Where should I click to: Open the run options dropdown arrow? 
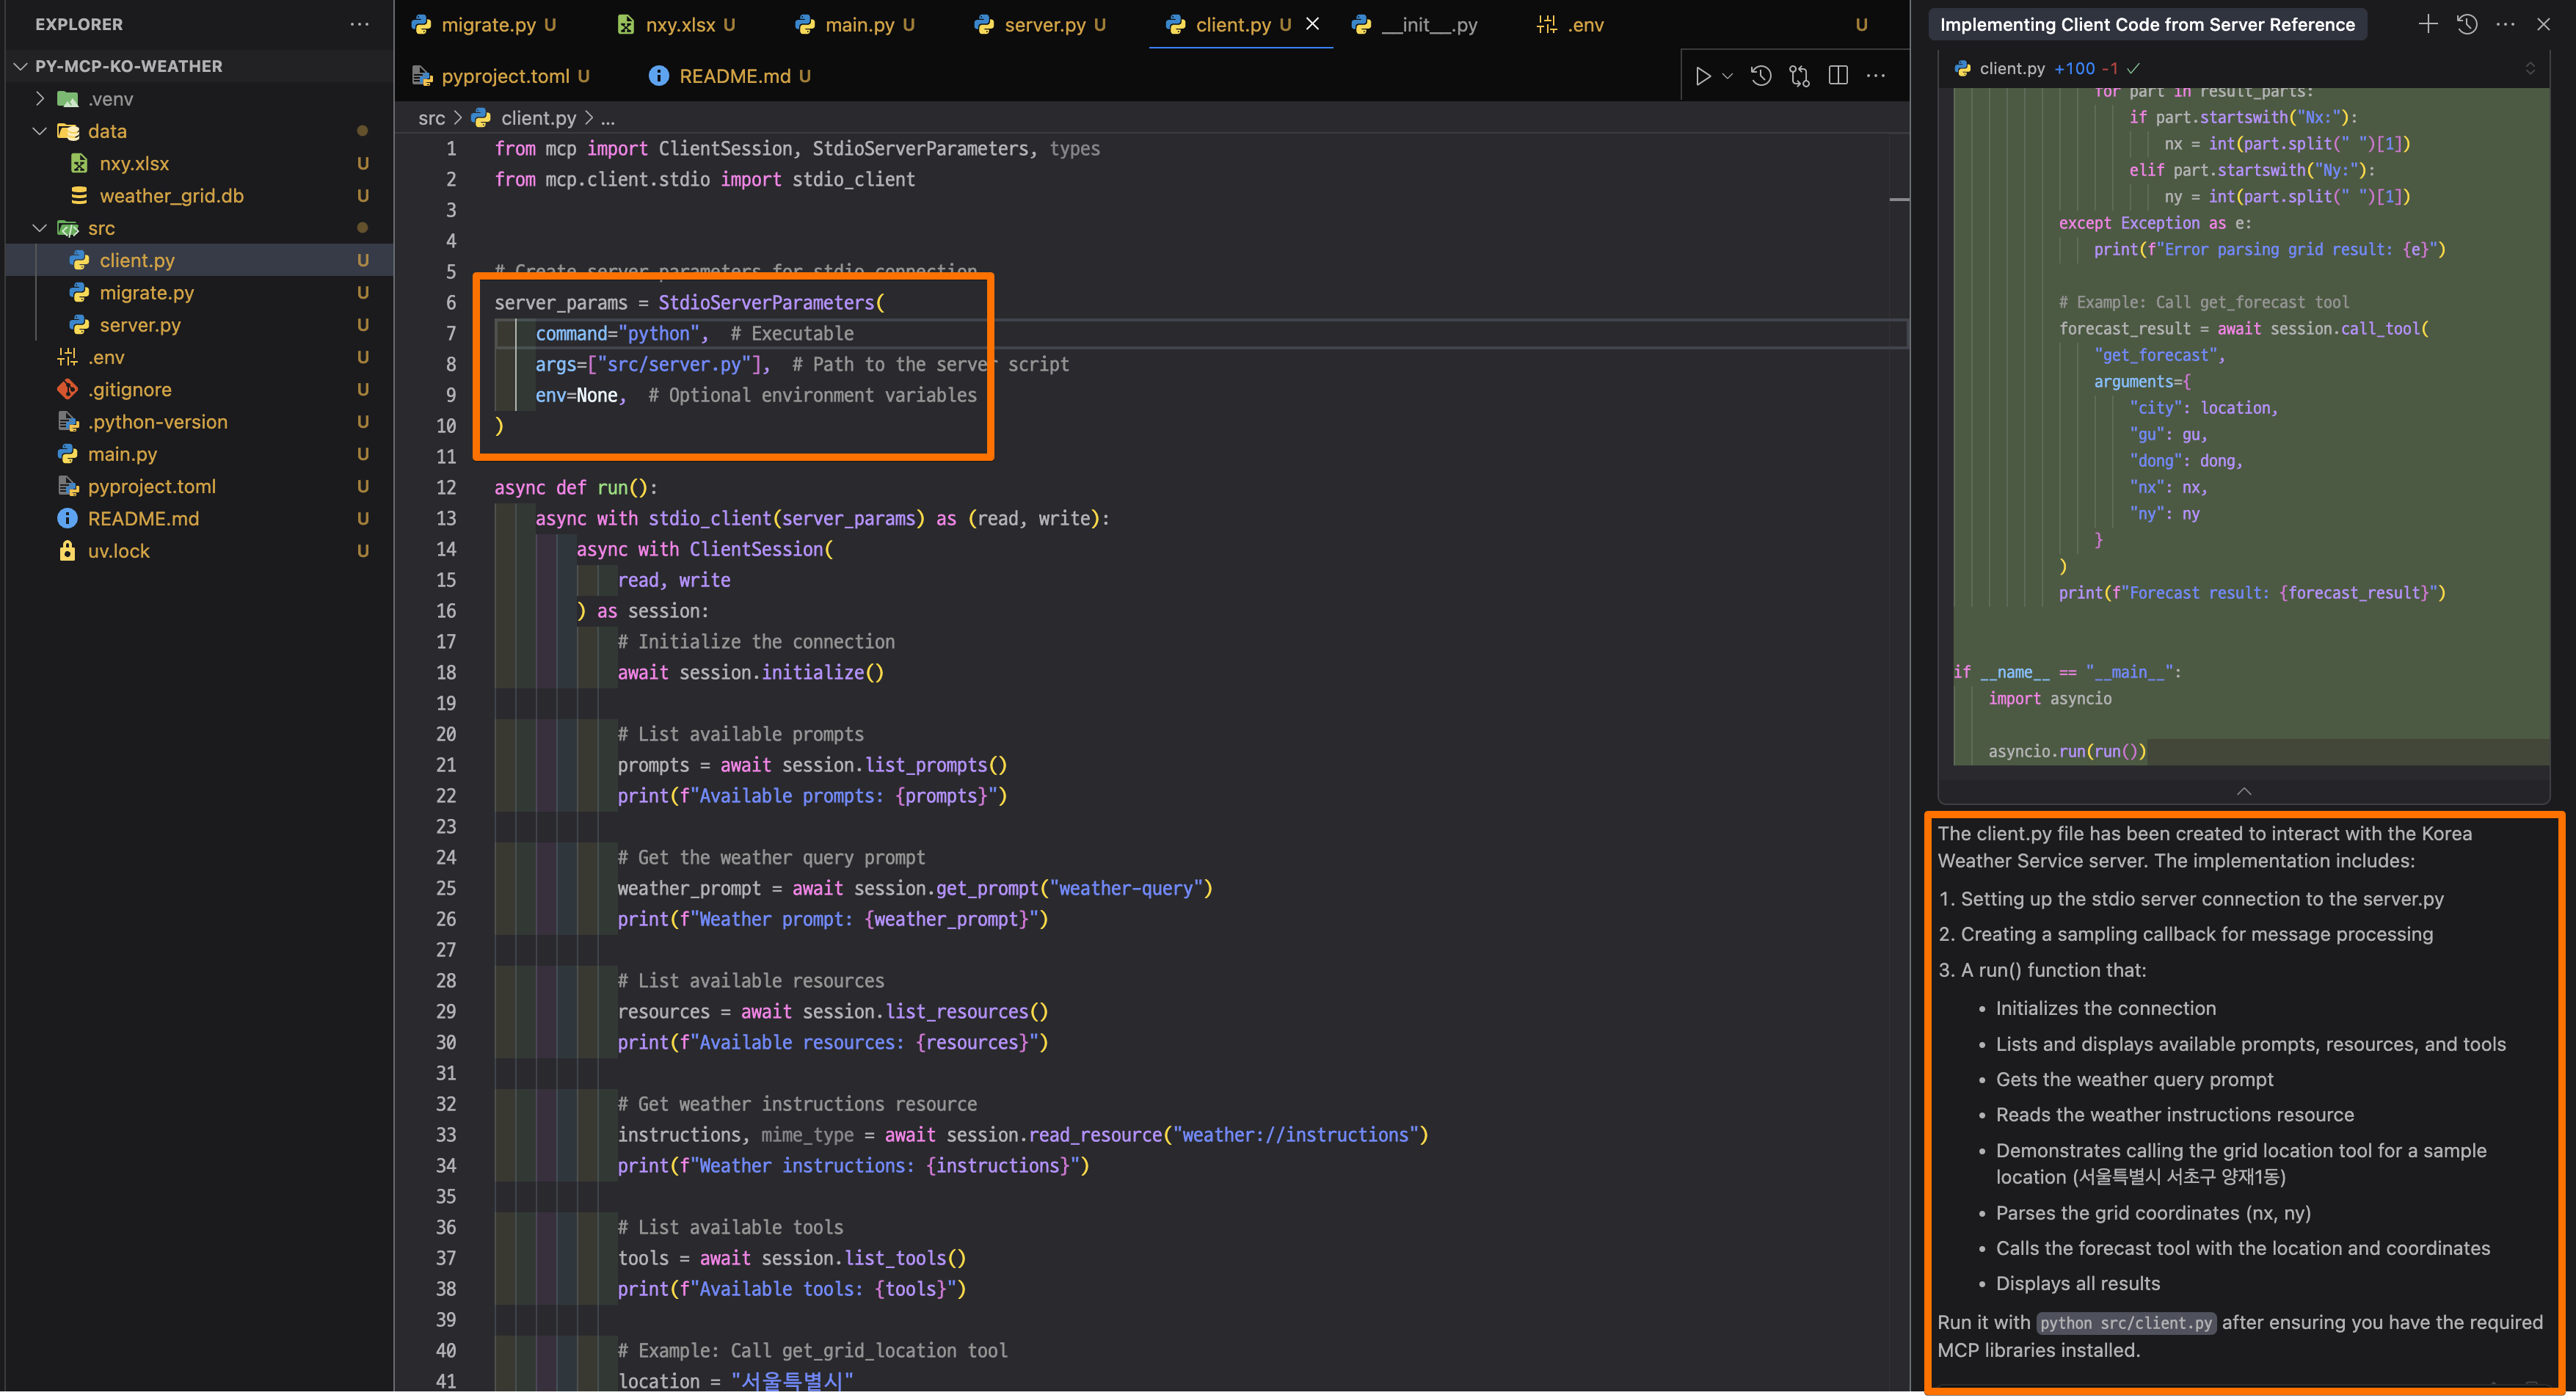1727,76
